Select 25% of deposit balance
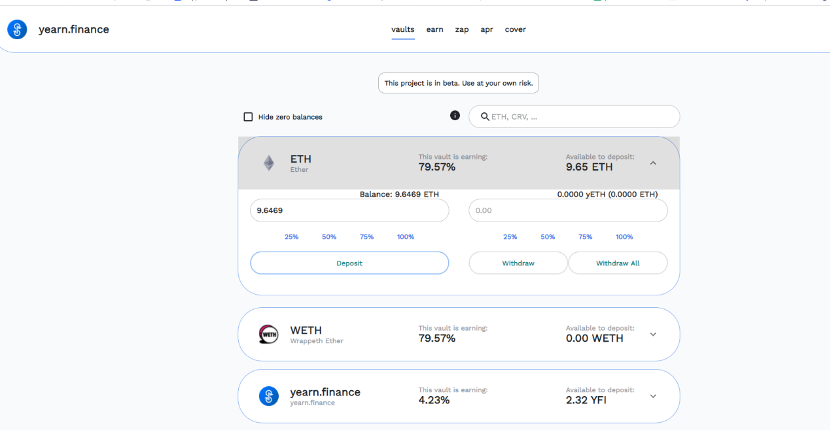This screenshot has width=830, height=430. click(x=291, y=237)
